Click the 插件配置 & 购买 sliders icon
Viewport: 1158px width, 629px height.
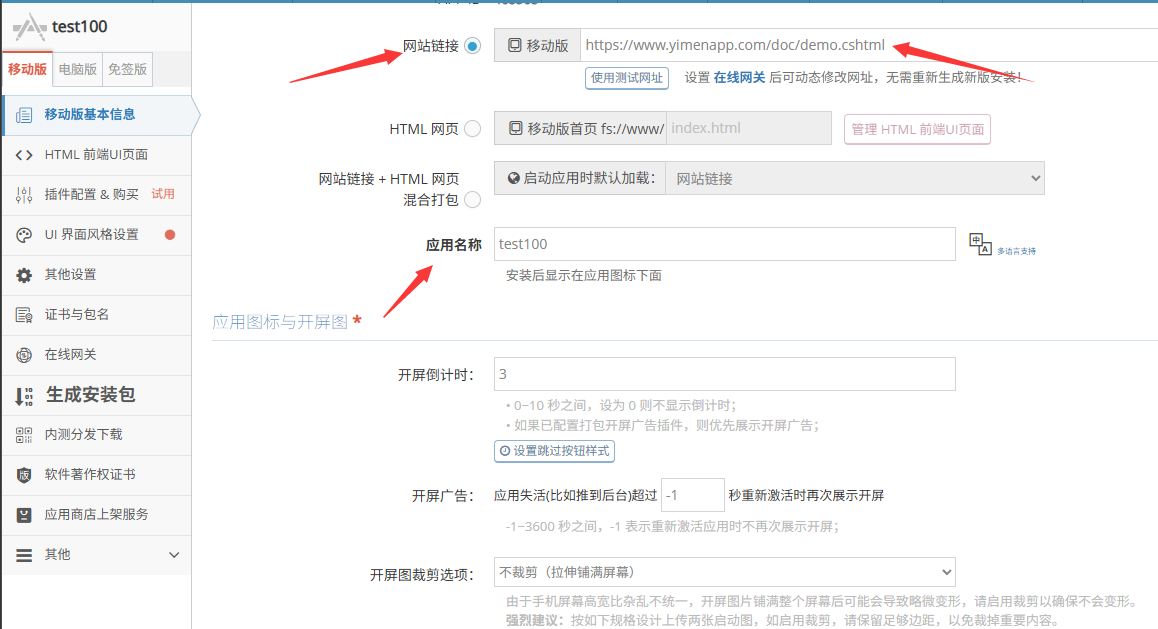[x=24, y=195]
